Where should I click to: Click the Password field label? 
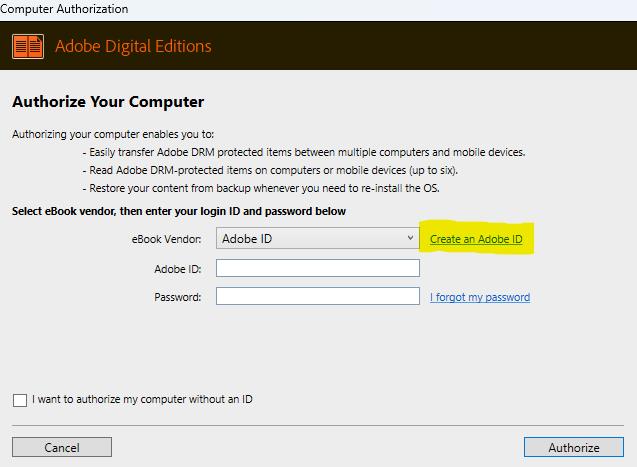pyautogui.click(x=177, y=297)
